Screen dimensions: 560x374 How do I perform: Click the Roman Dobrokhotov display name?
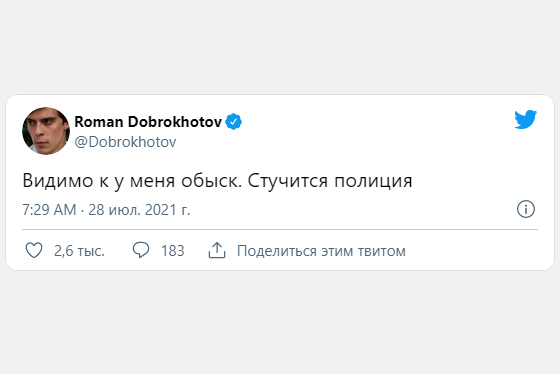[148, 122]
